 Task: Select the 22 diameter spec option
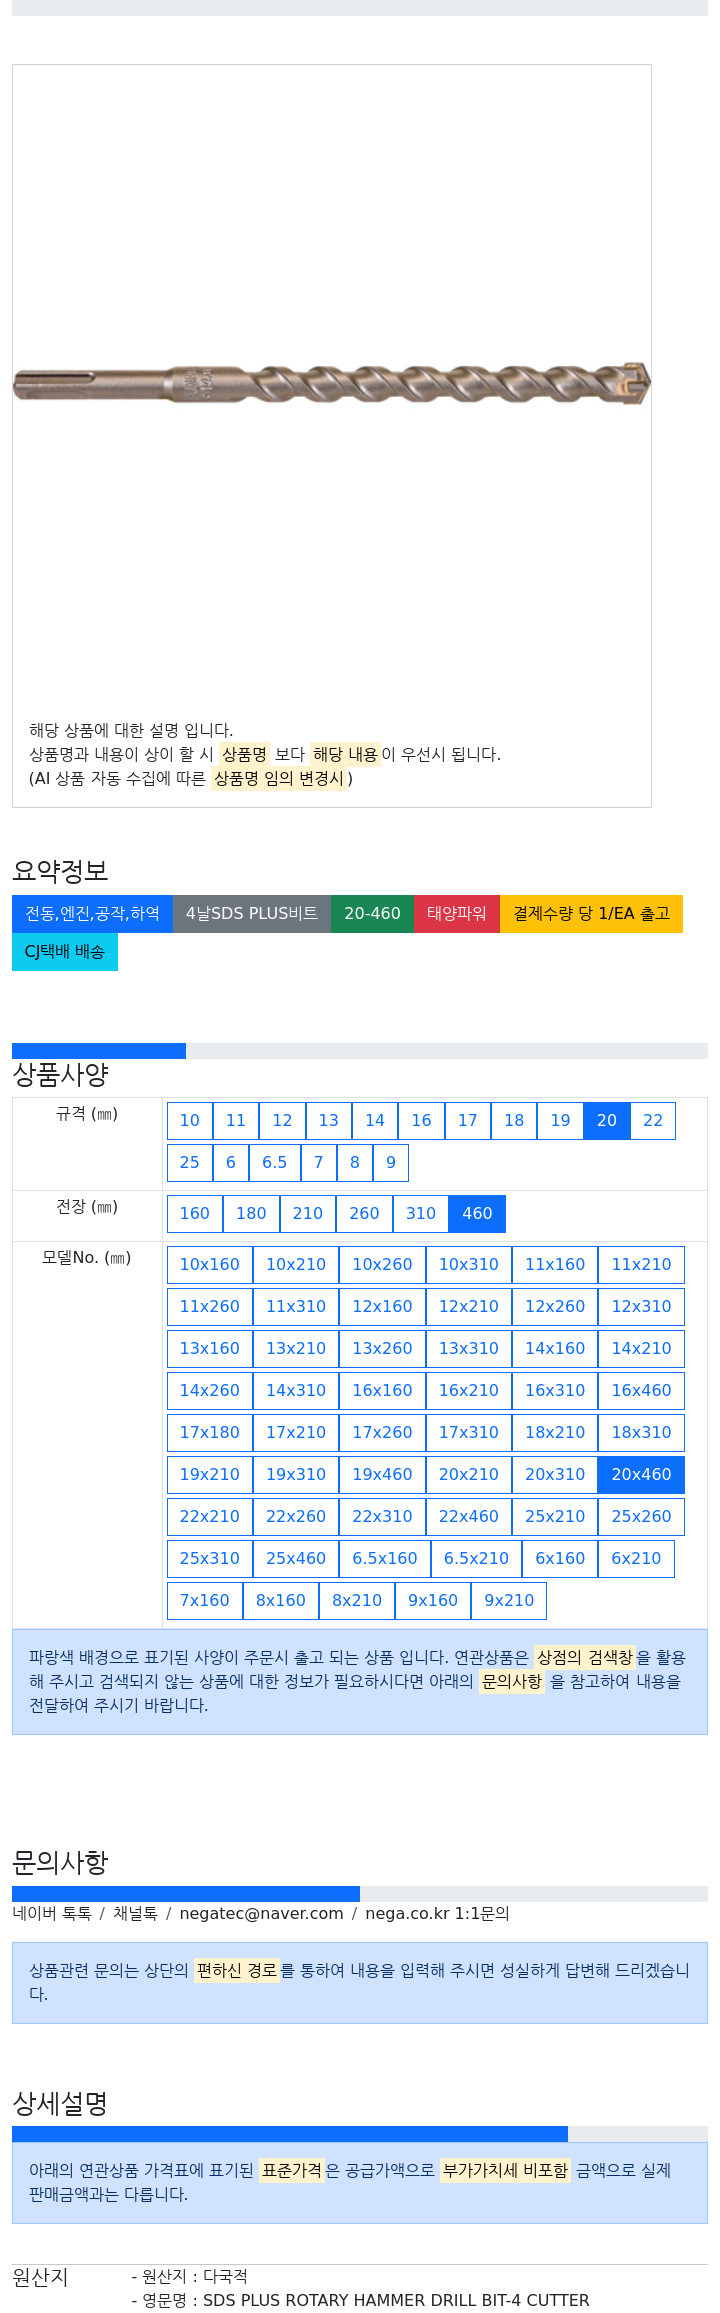[x=653, y=1121]
